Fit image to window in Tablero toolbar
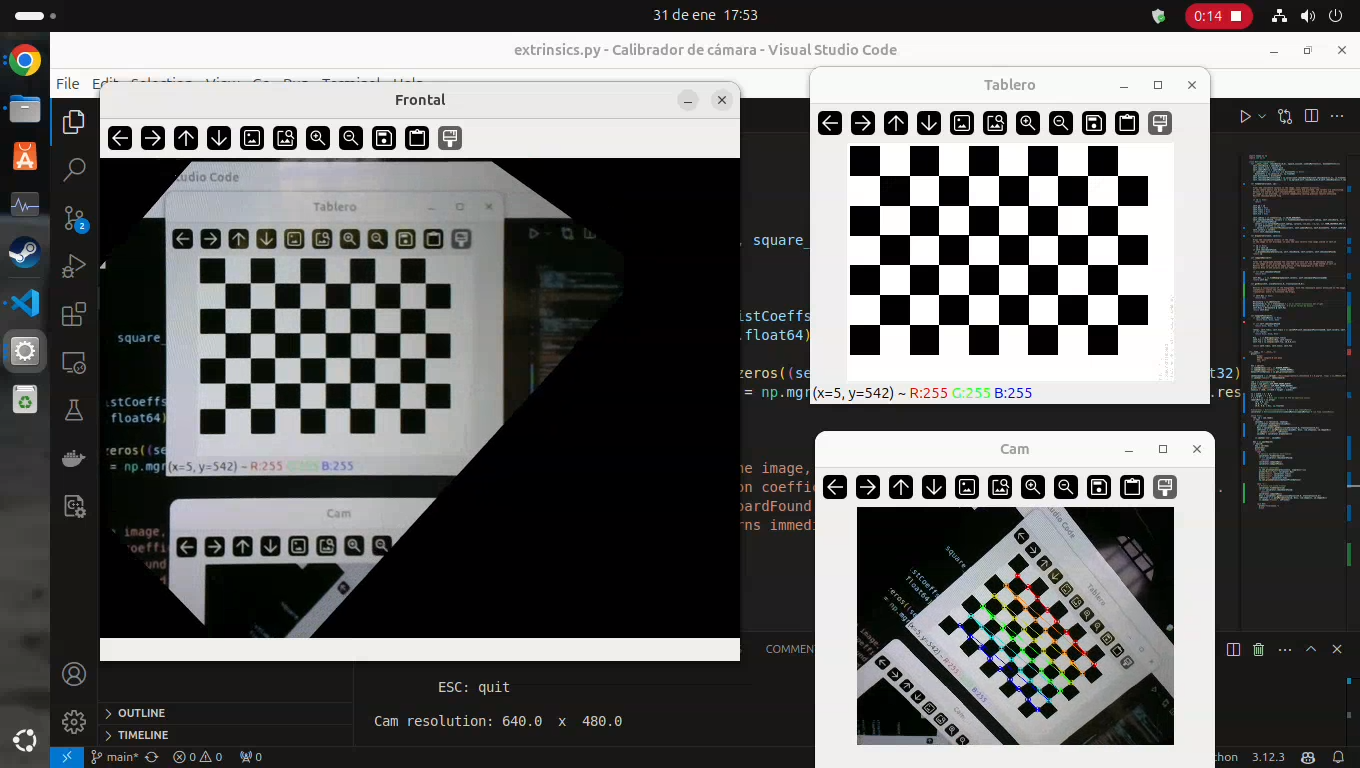The height and width of the screenshot is (768, 1360). coord(995,123)
